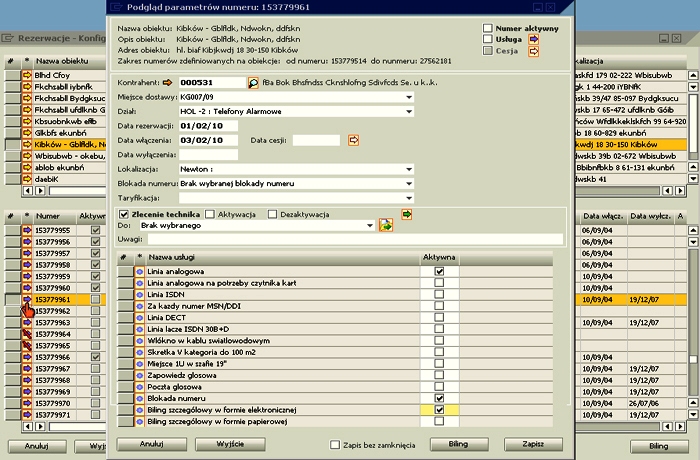Click the Anuluj button in the dialog
This screenshot has height=460, width=700.
coord(152,444)
